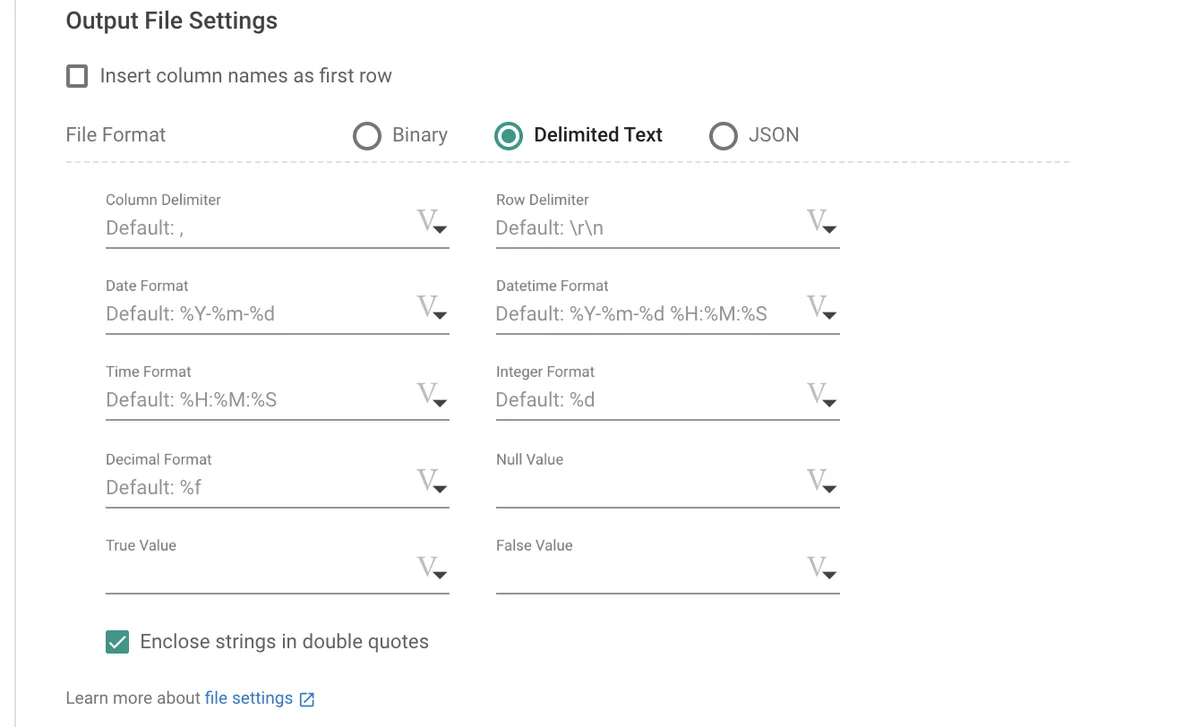Open the Date Format variable picker icon
Image resolution: width=1200 pixels, height=727 pixels.
point(431,308)
